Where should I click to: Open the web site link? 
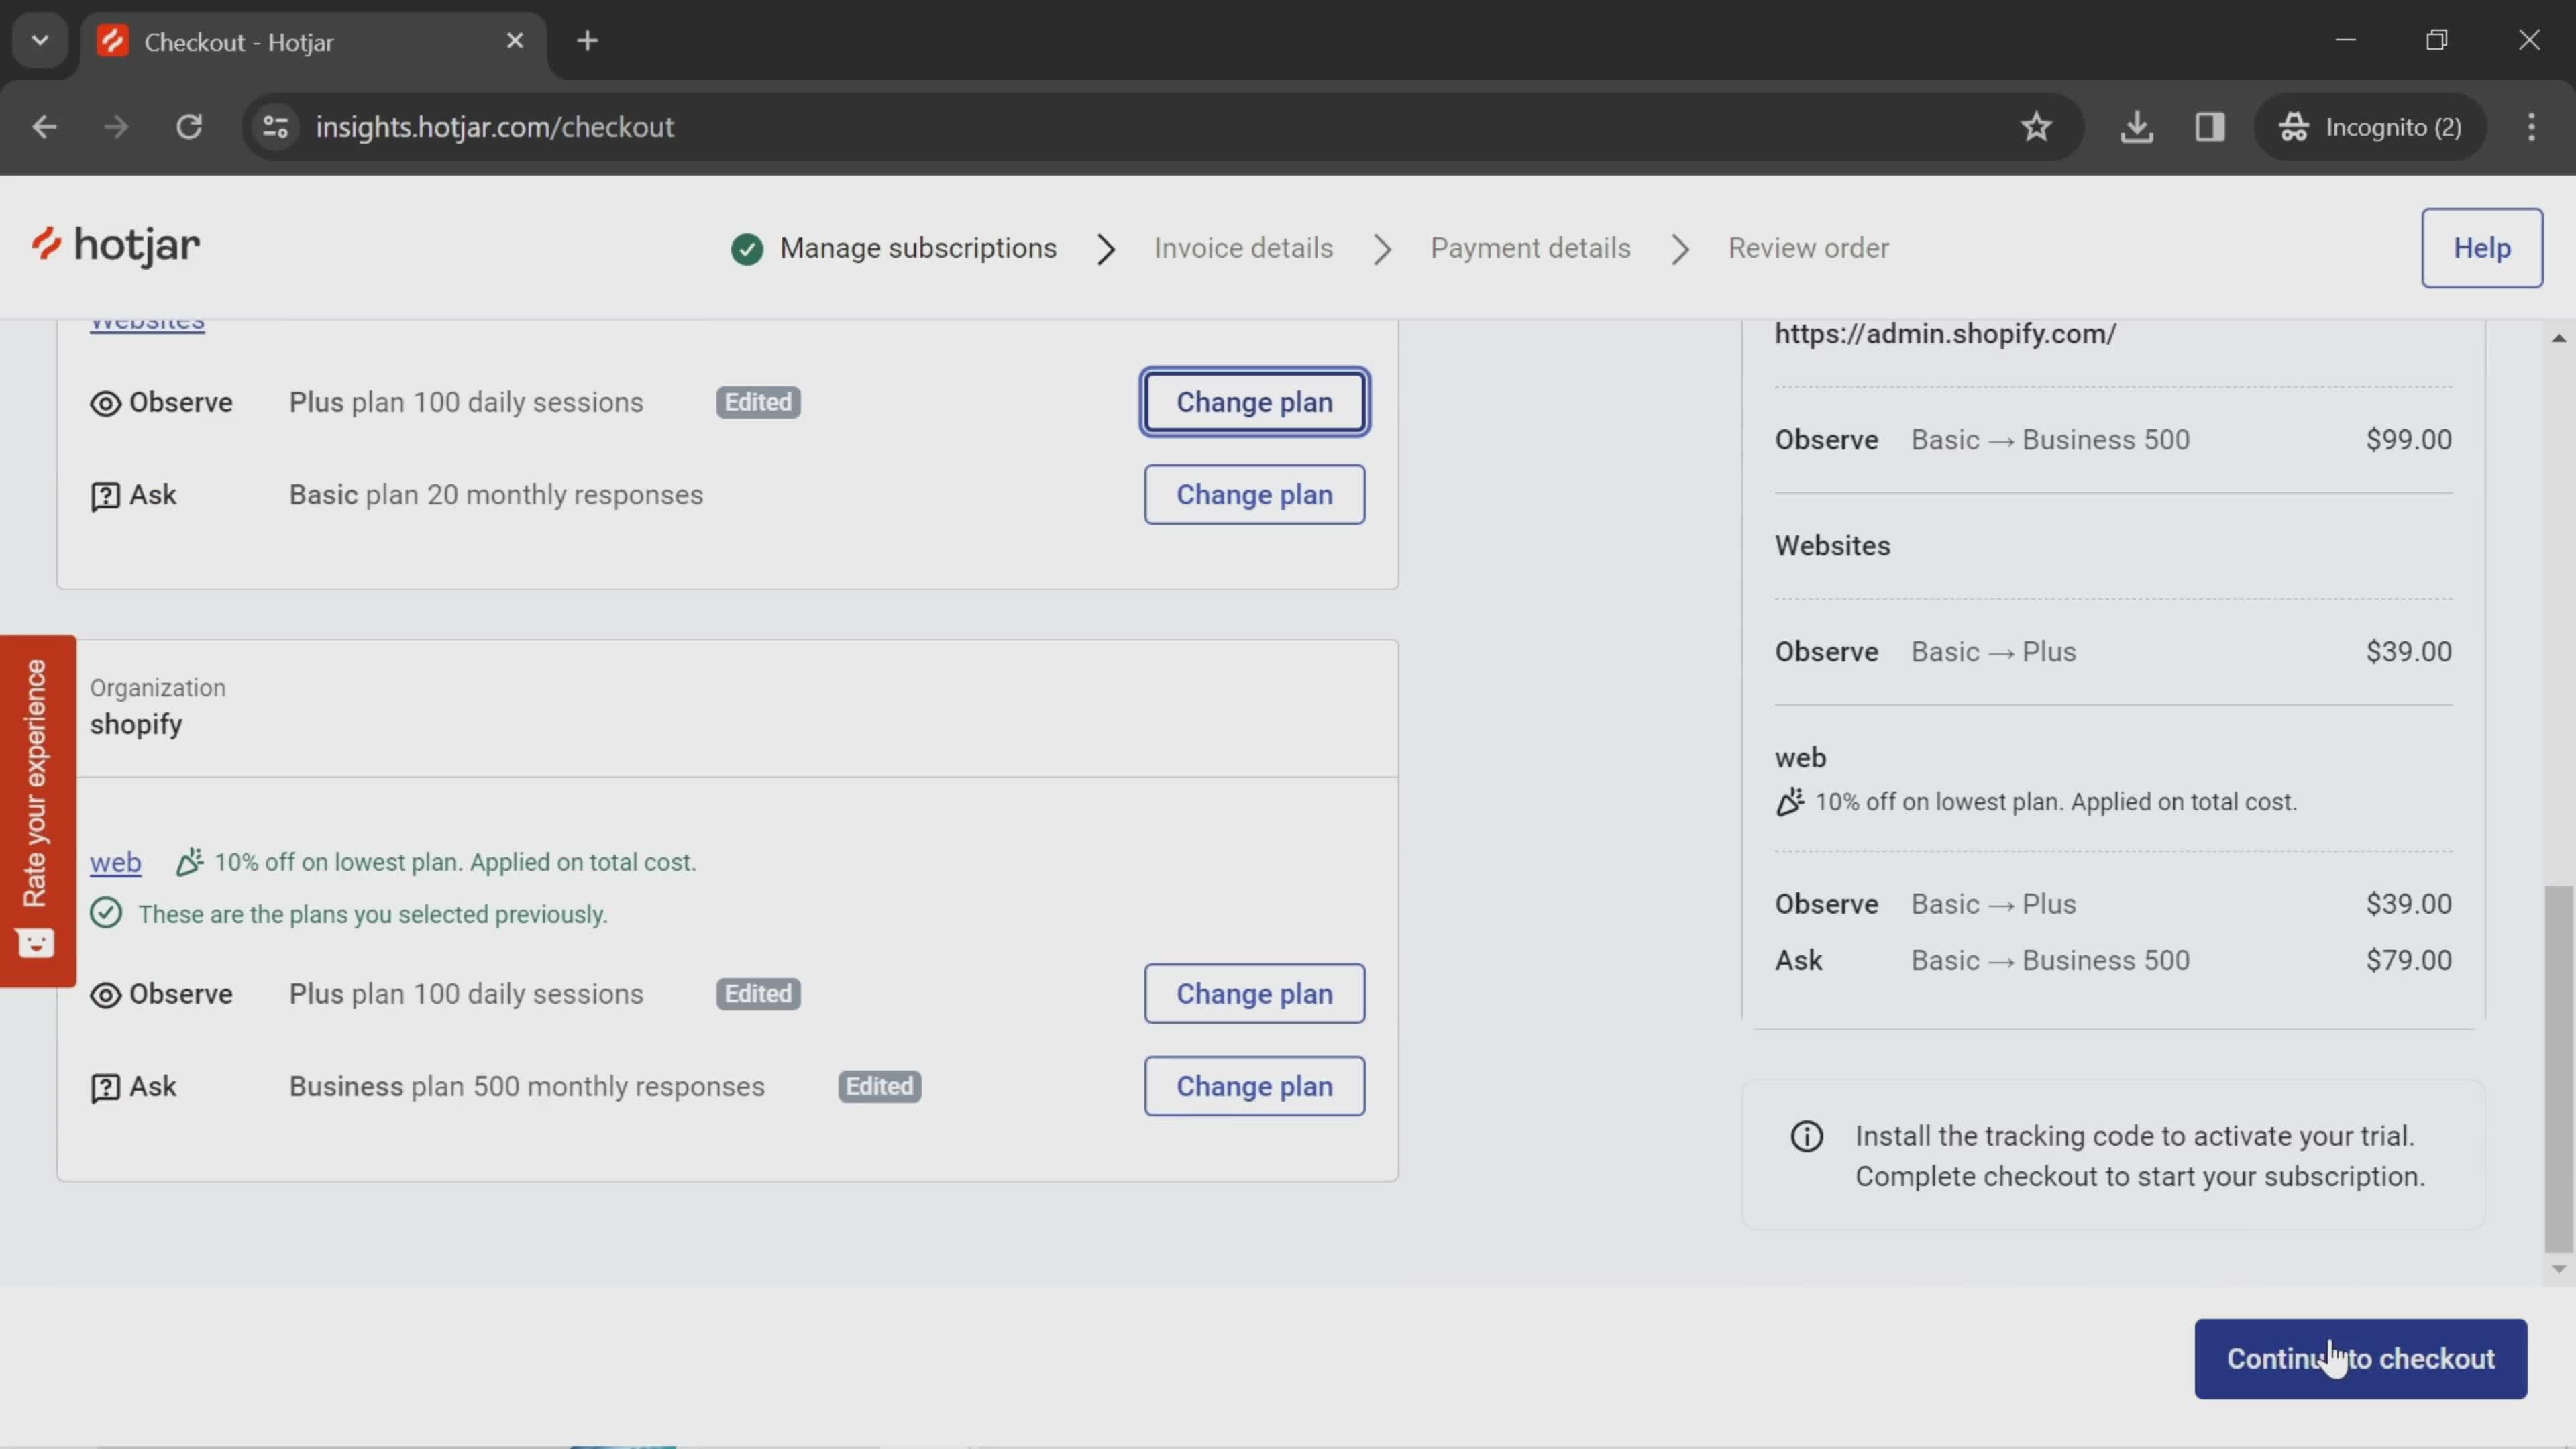(x=115, y=862)
